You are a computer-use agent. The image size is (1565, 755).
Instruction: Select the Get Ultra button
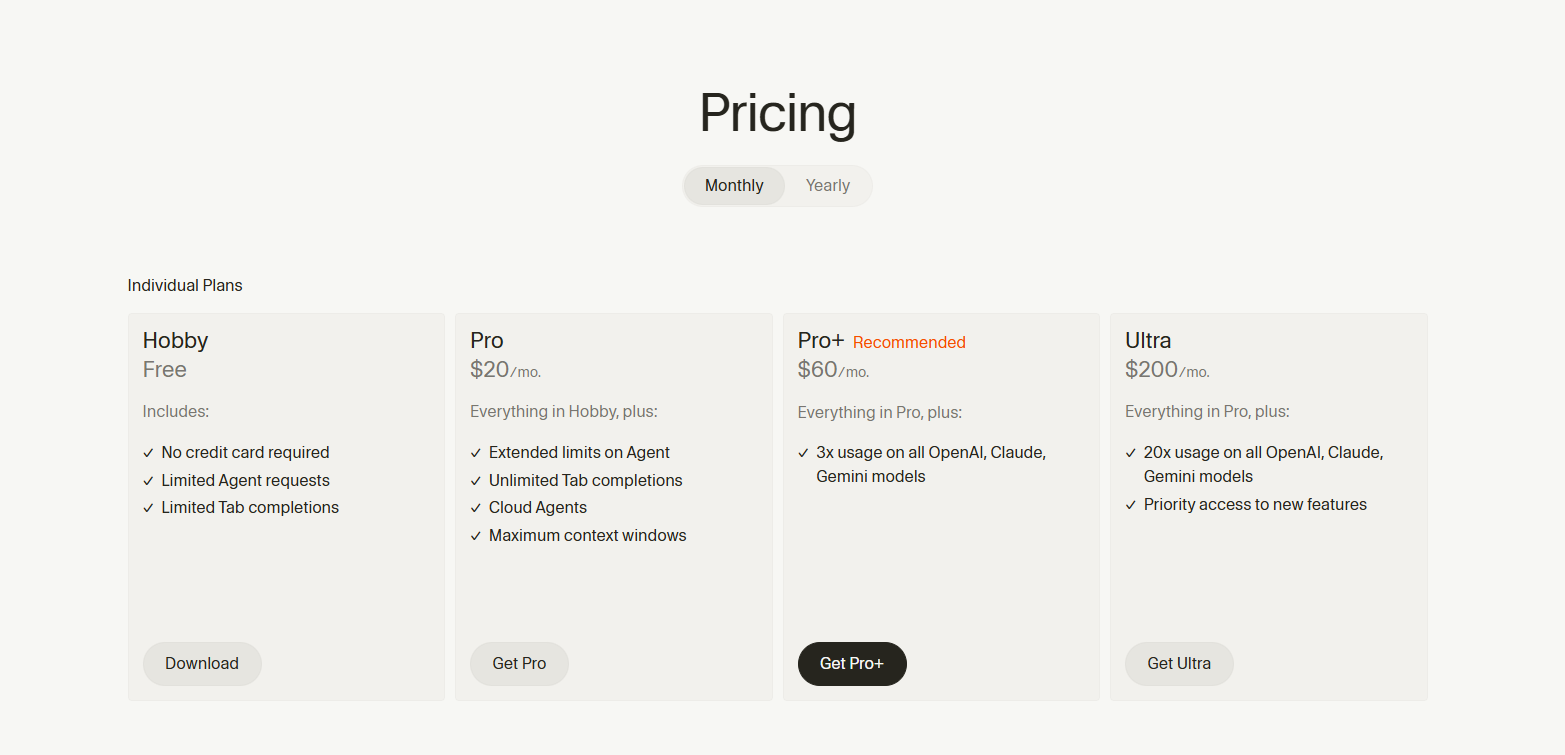(x=1179, y=664)
